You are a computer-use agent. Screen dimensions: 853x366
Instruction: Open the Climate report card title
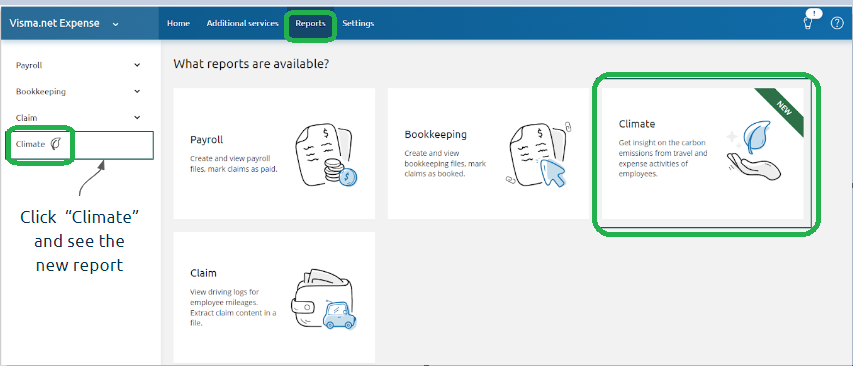[x=636, y=124]
